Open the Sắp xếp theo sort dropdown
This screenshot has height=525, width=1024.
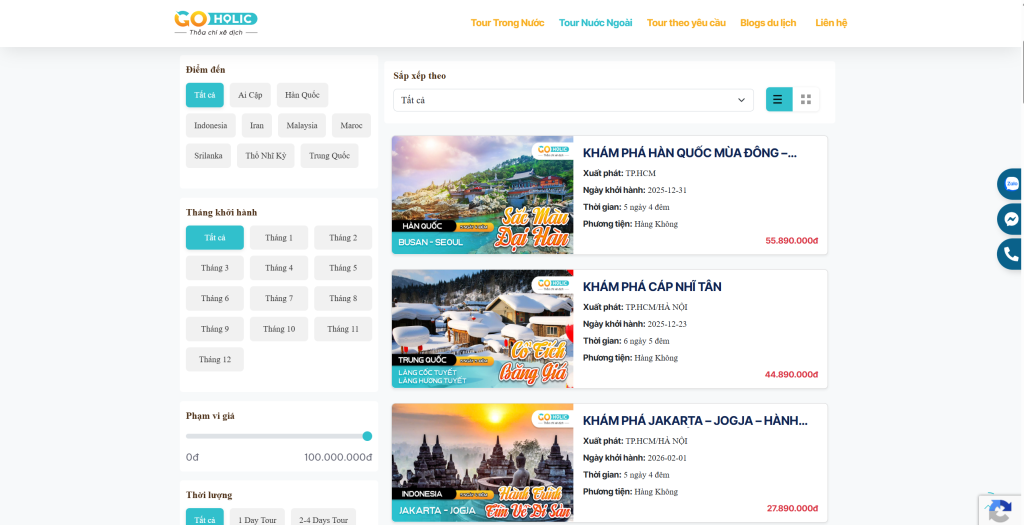[573, 100]
